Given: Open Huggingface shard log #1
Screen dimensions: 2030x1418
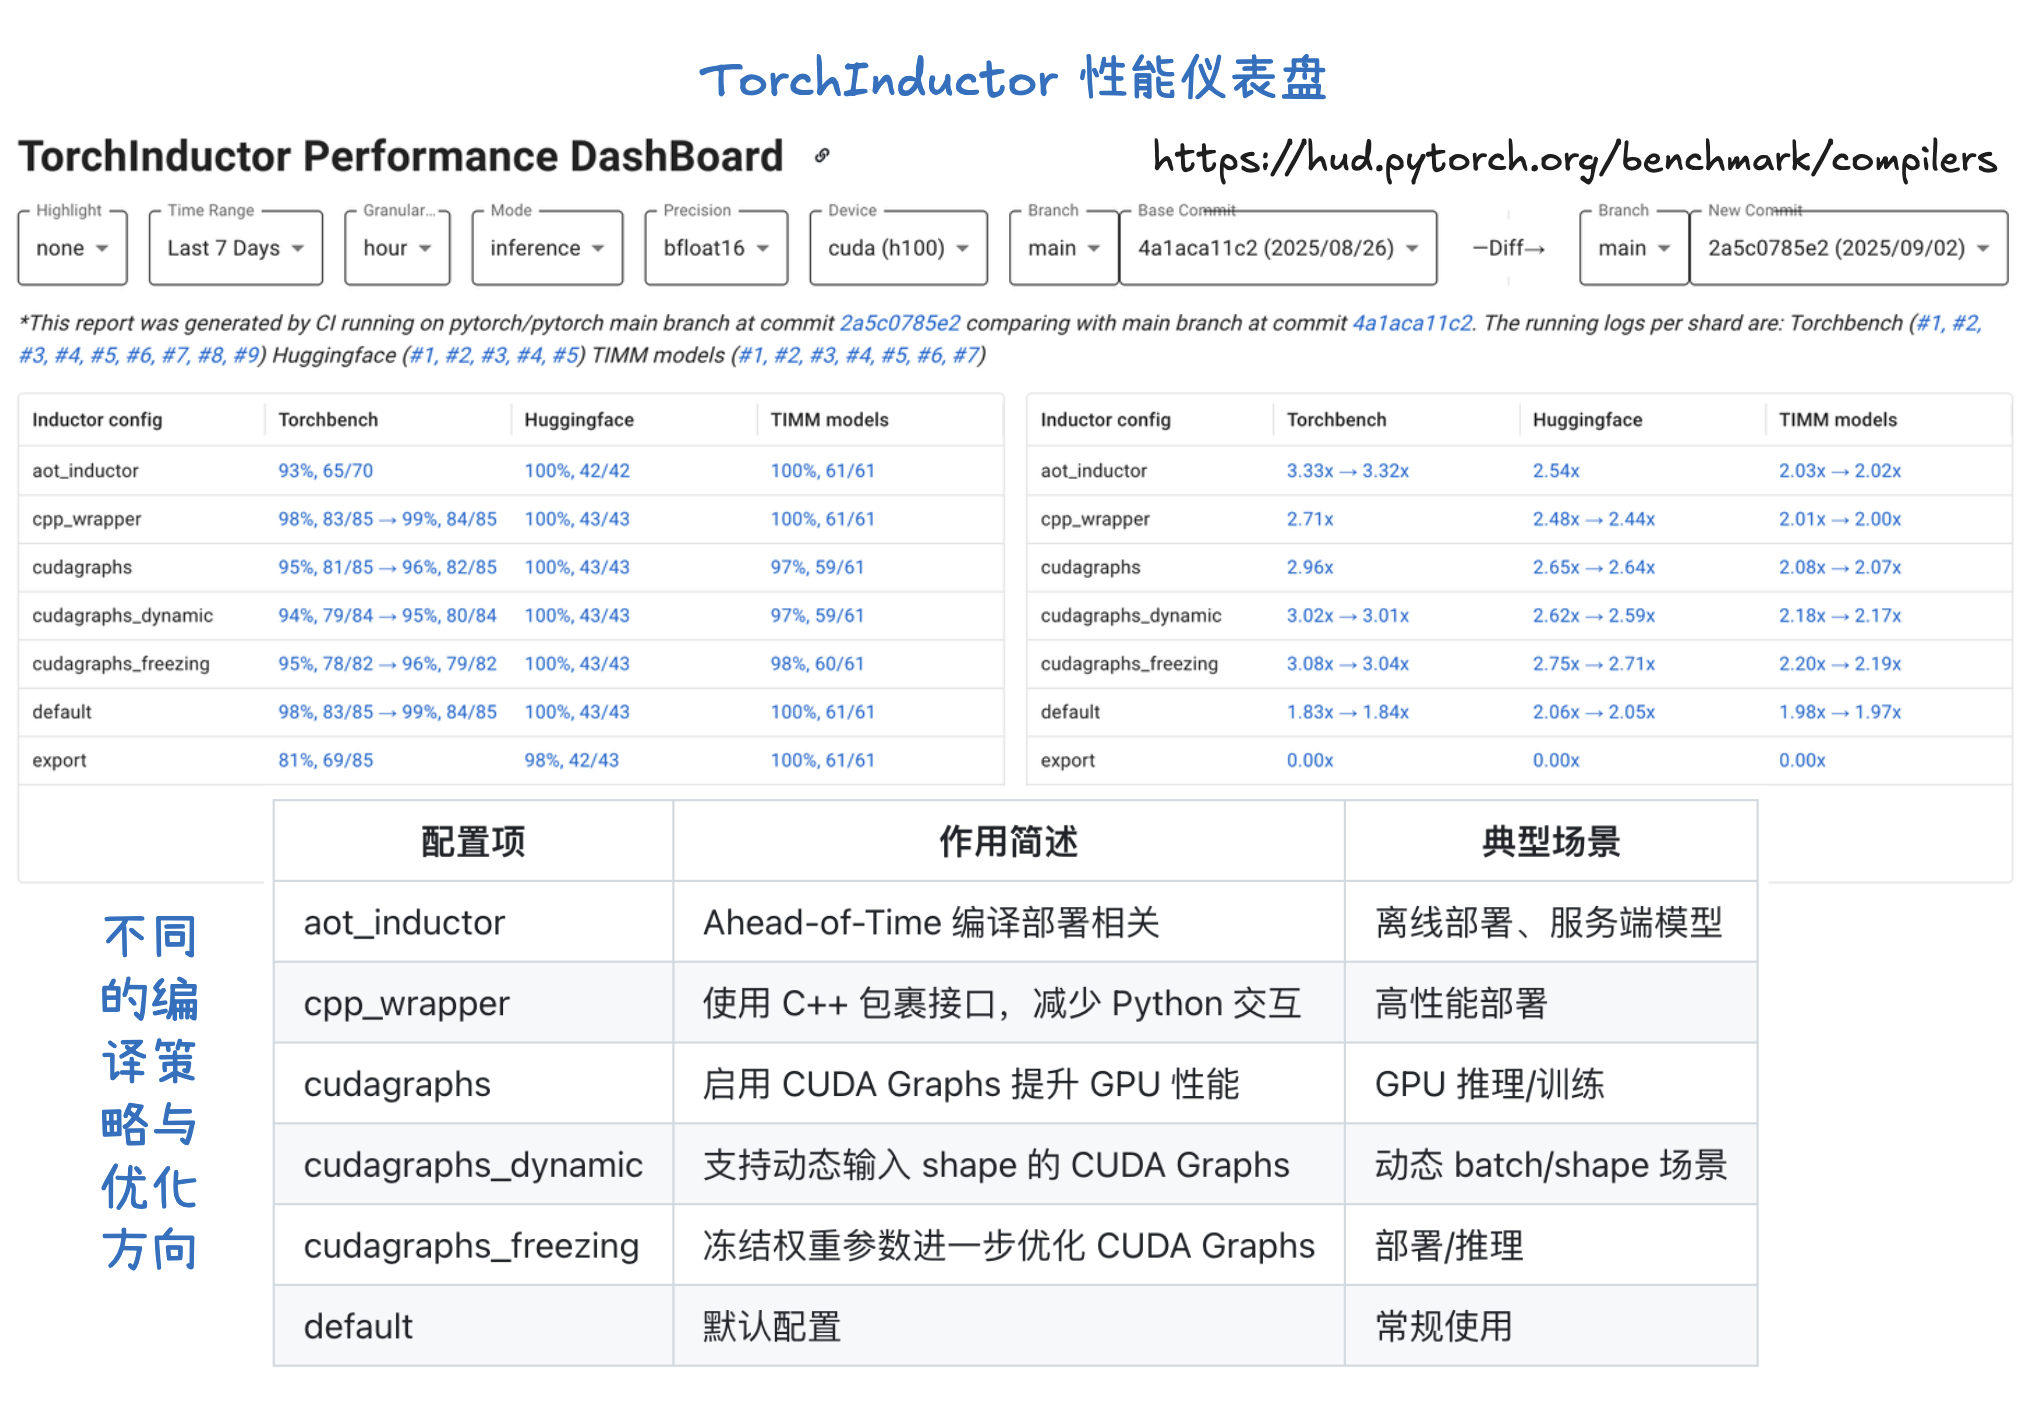Looking at the screenshot, I should [x=422, y=355].
